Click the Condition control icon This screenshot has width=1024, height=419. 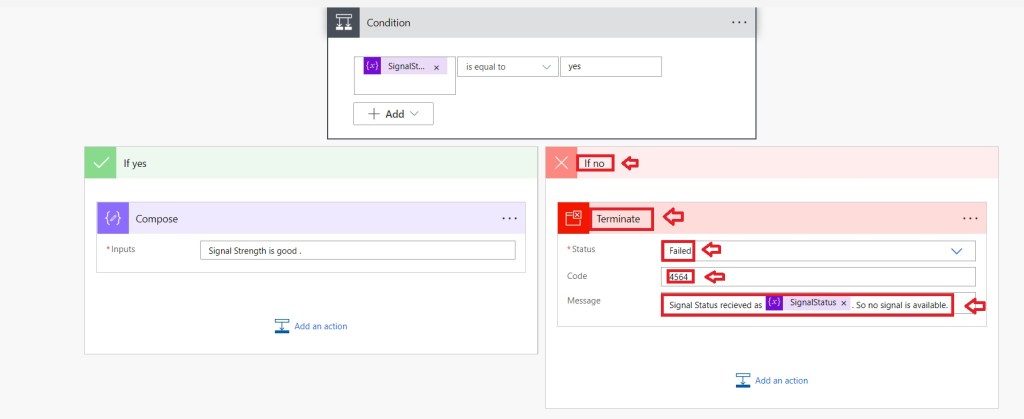[343, 23]
